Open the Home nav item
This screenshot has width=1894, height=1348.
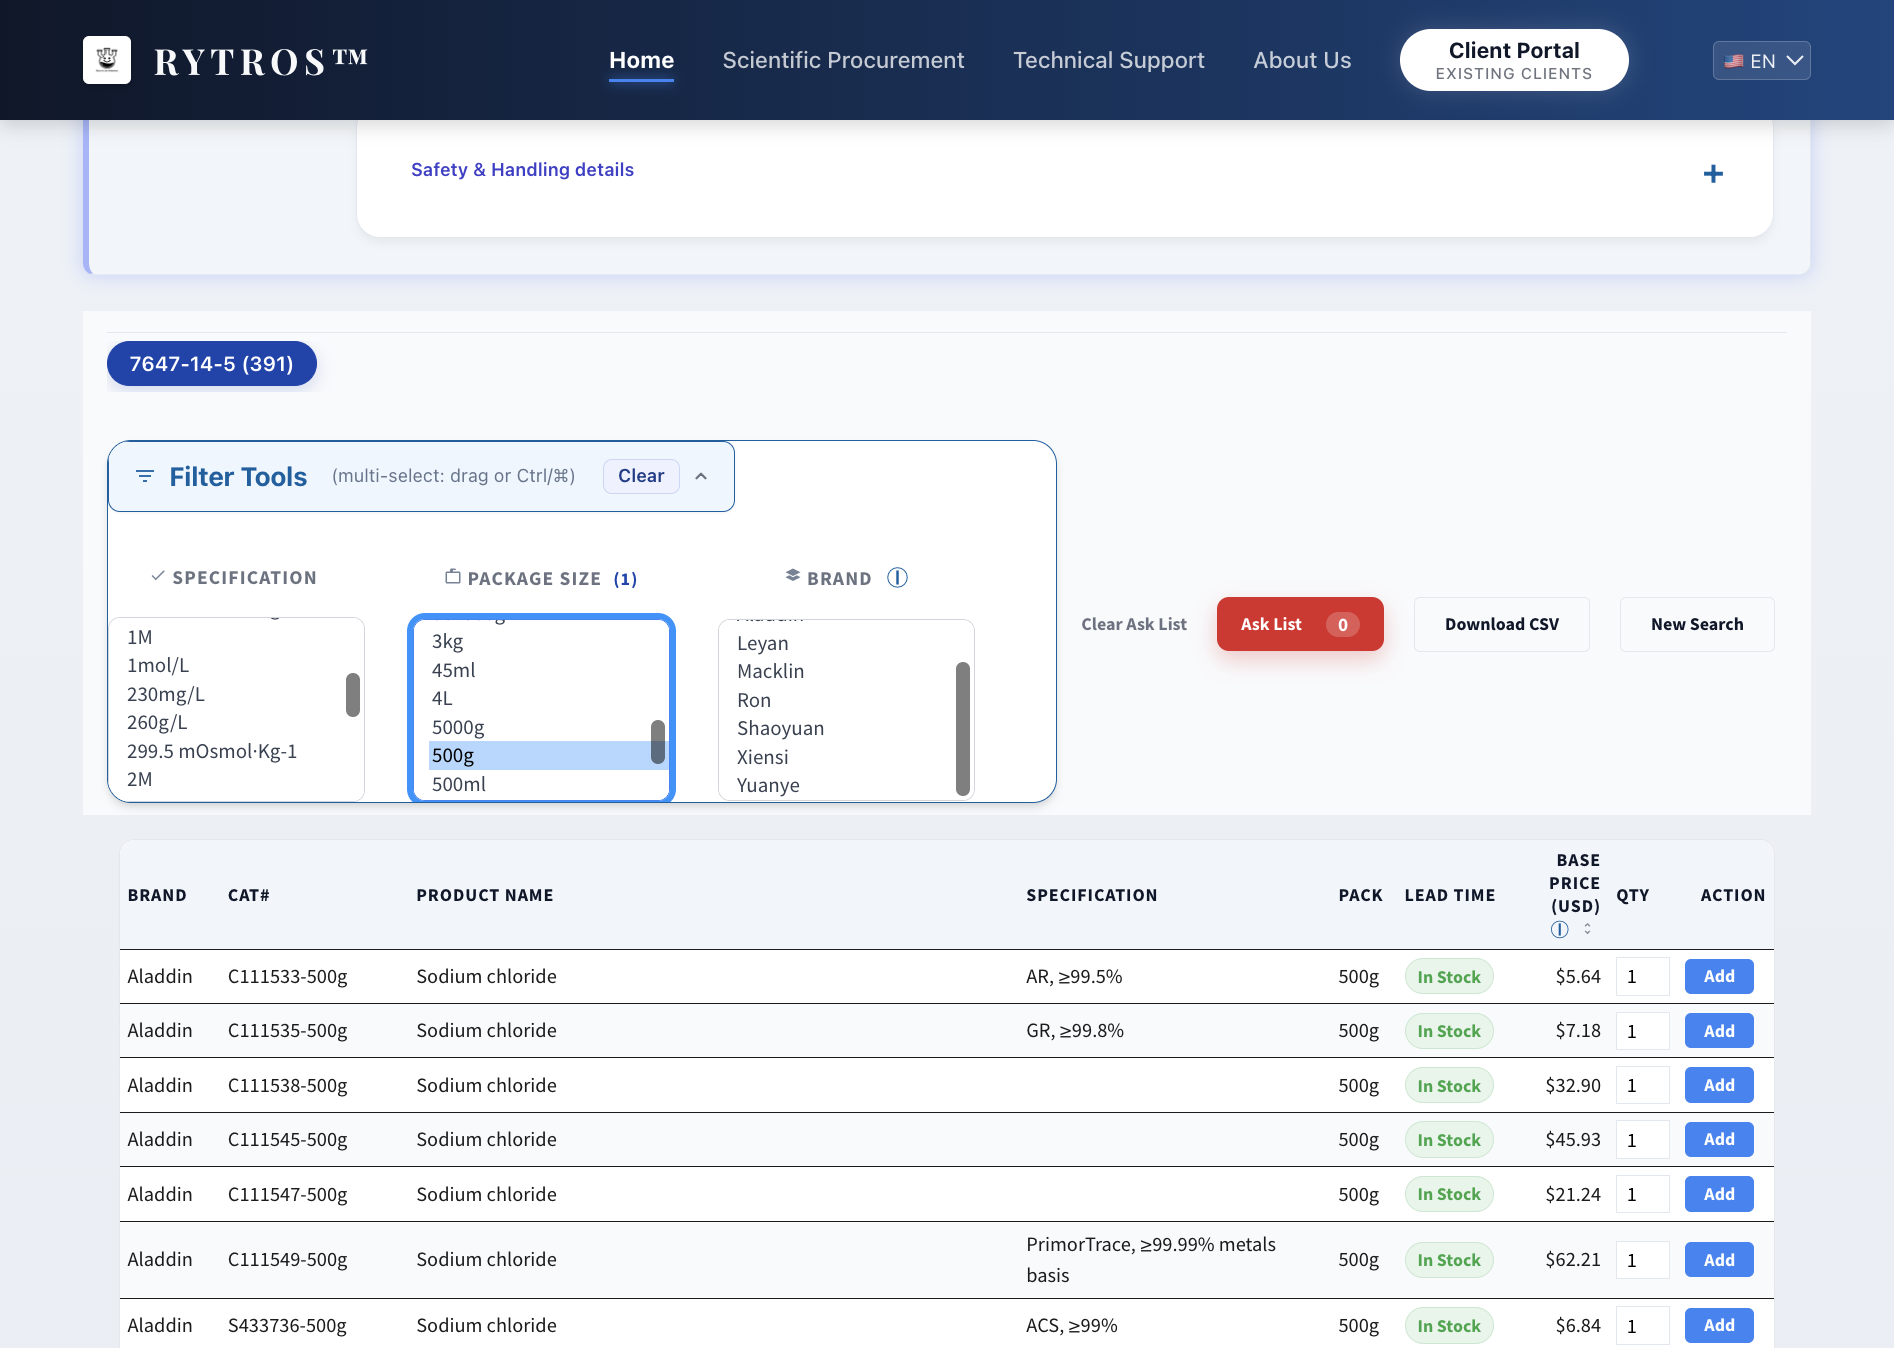point(641,60)
